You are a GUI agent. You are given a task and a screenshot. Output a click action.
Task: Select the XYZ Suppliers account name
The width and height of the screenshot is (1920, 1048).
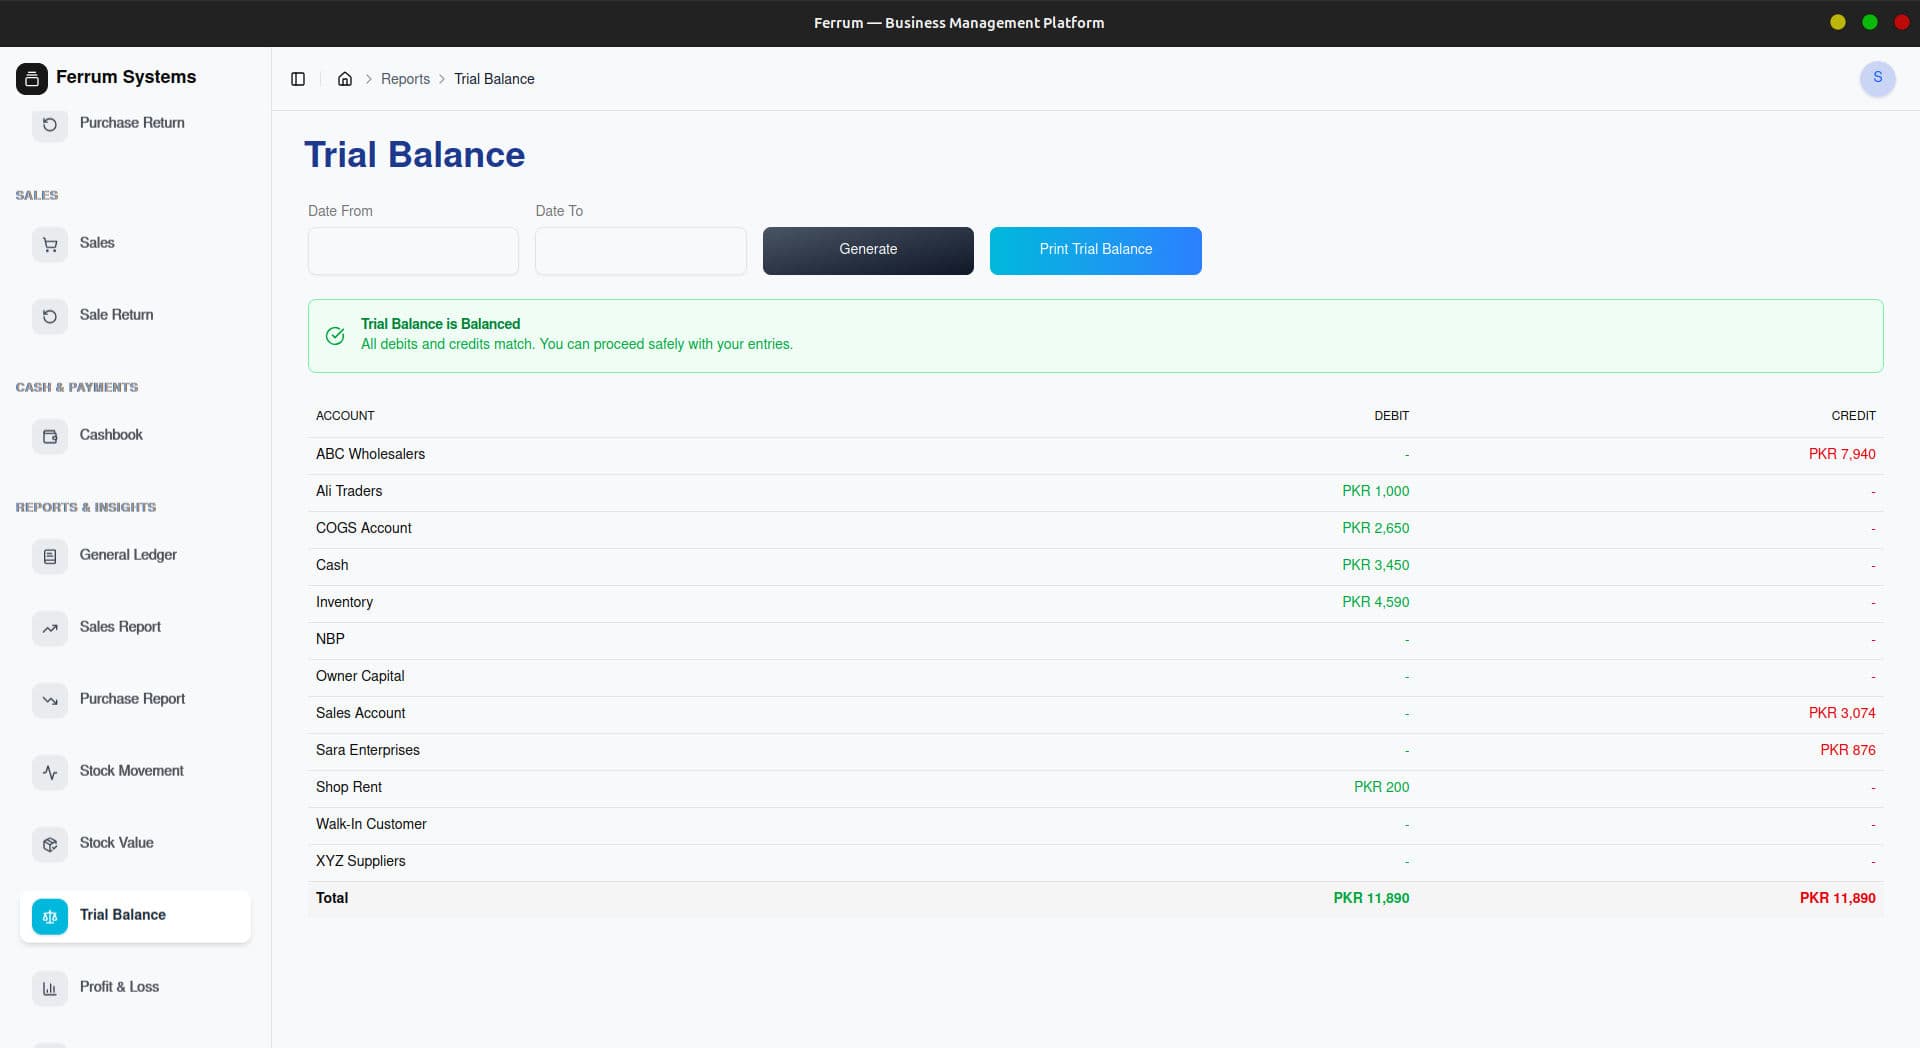361,861
